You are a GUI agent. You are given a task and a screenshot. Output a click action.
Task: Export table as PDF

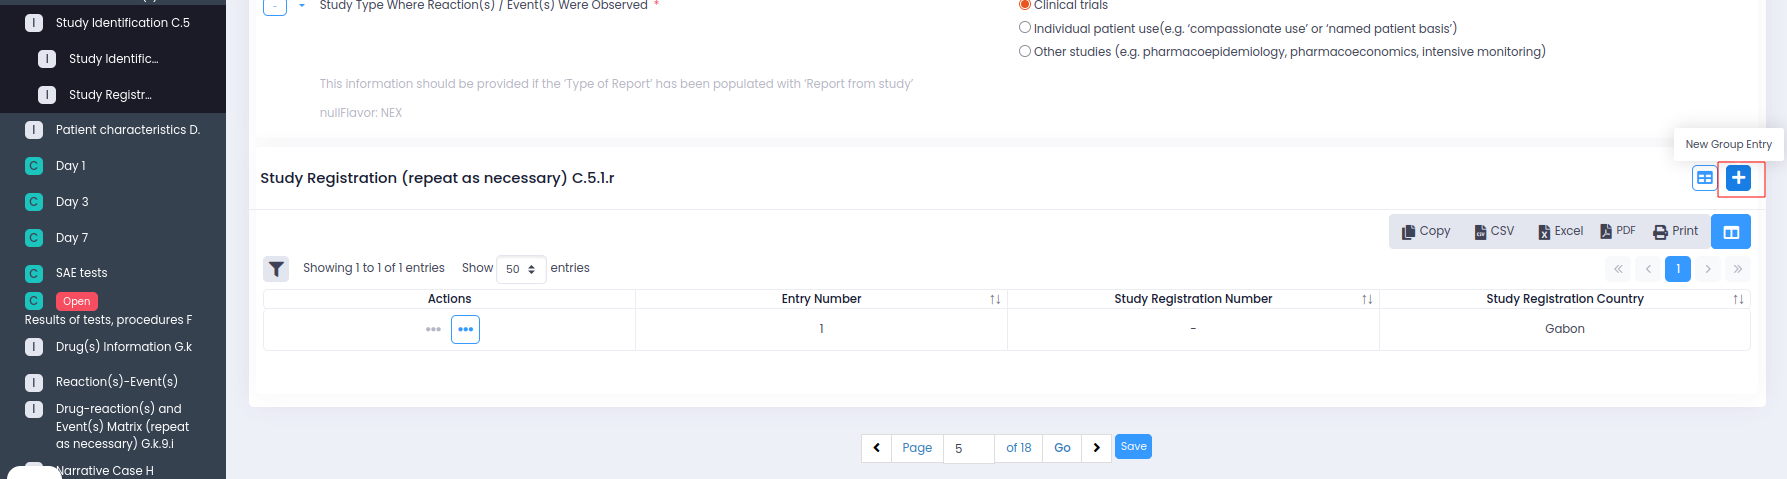tap(1618, 231)
